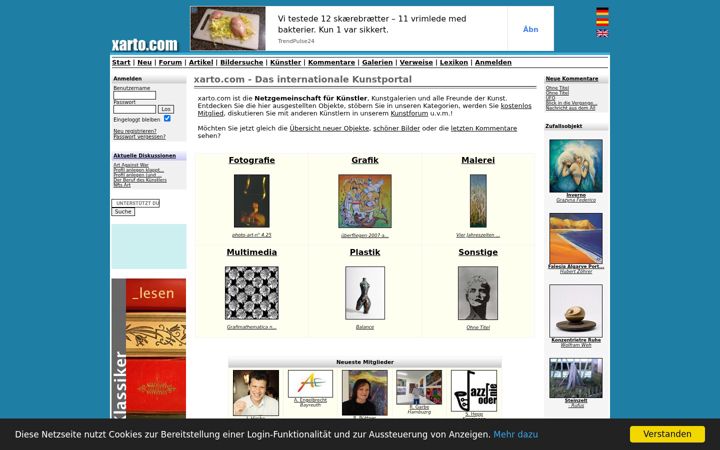Open the Kunstforum link
This screenshot has height=450, width=720.
409,113
